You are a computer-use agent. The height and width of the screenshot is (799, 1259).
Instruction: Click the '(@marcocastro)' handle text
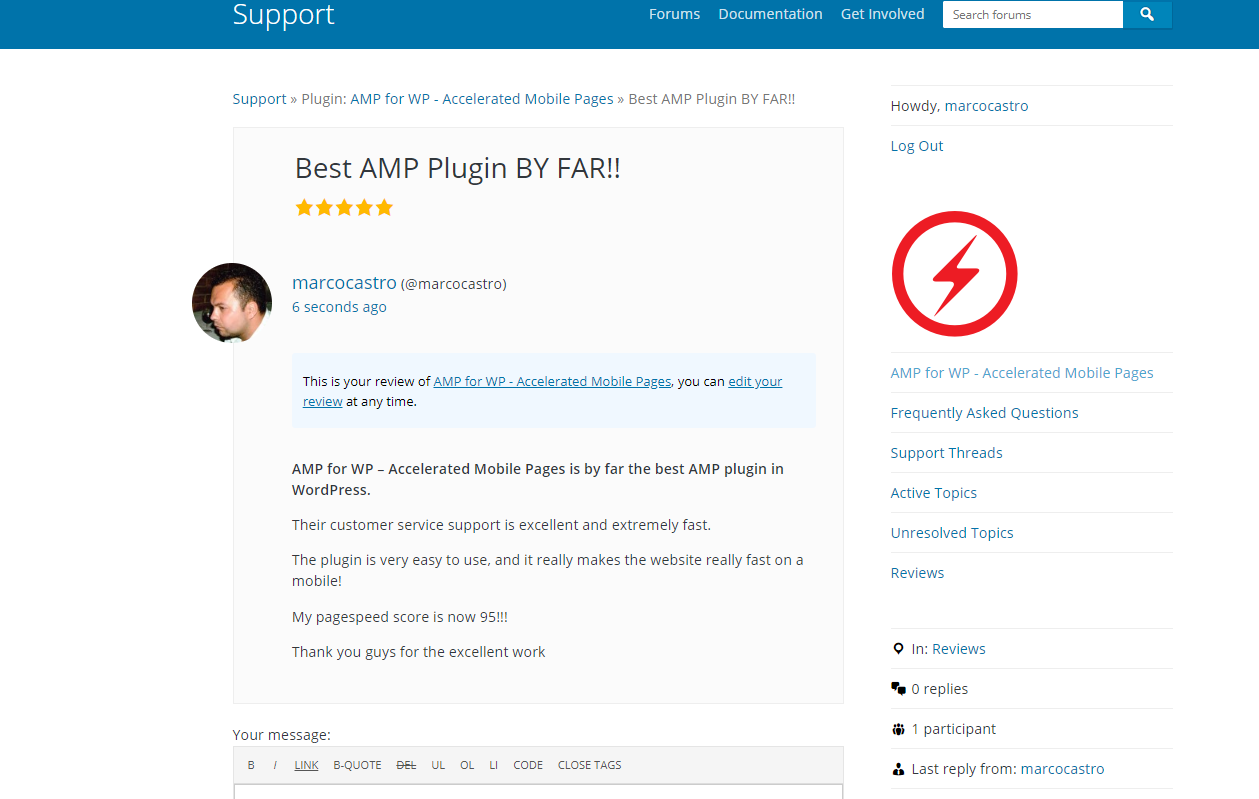[x=454, y=284]
